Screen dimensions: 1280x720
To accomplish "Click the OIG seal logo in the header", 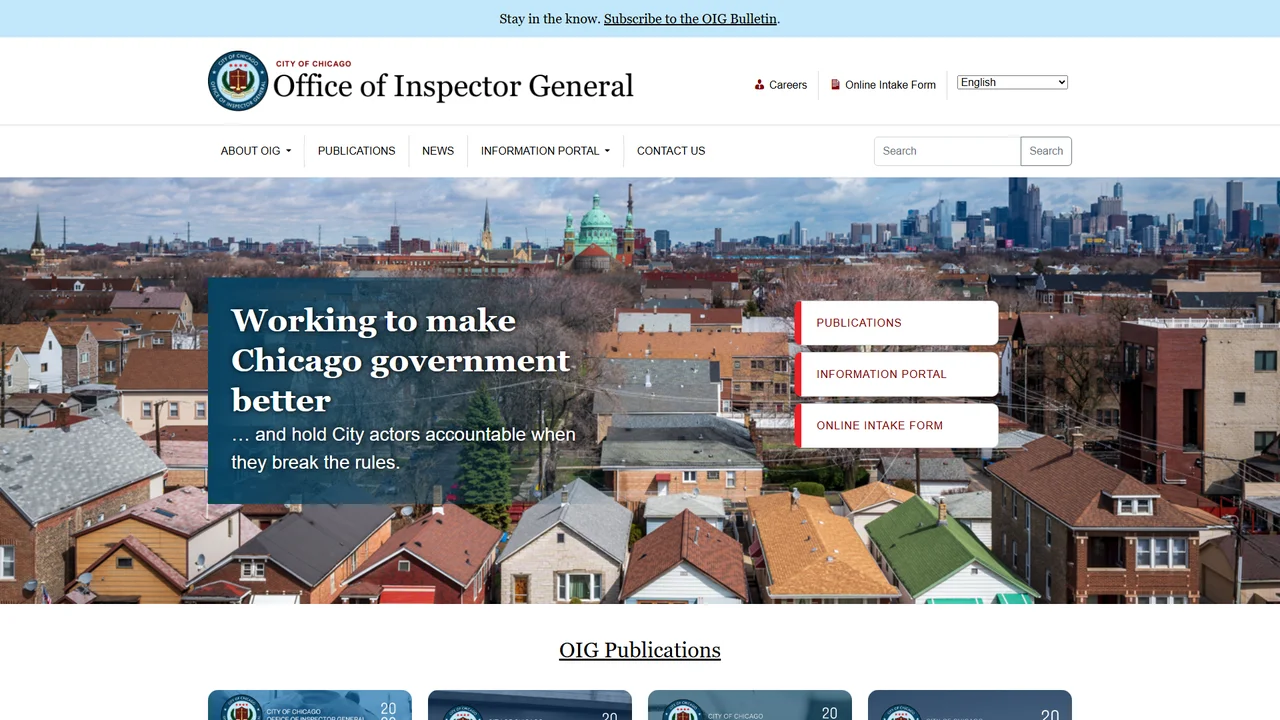I will click(238, 81).
